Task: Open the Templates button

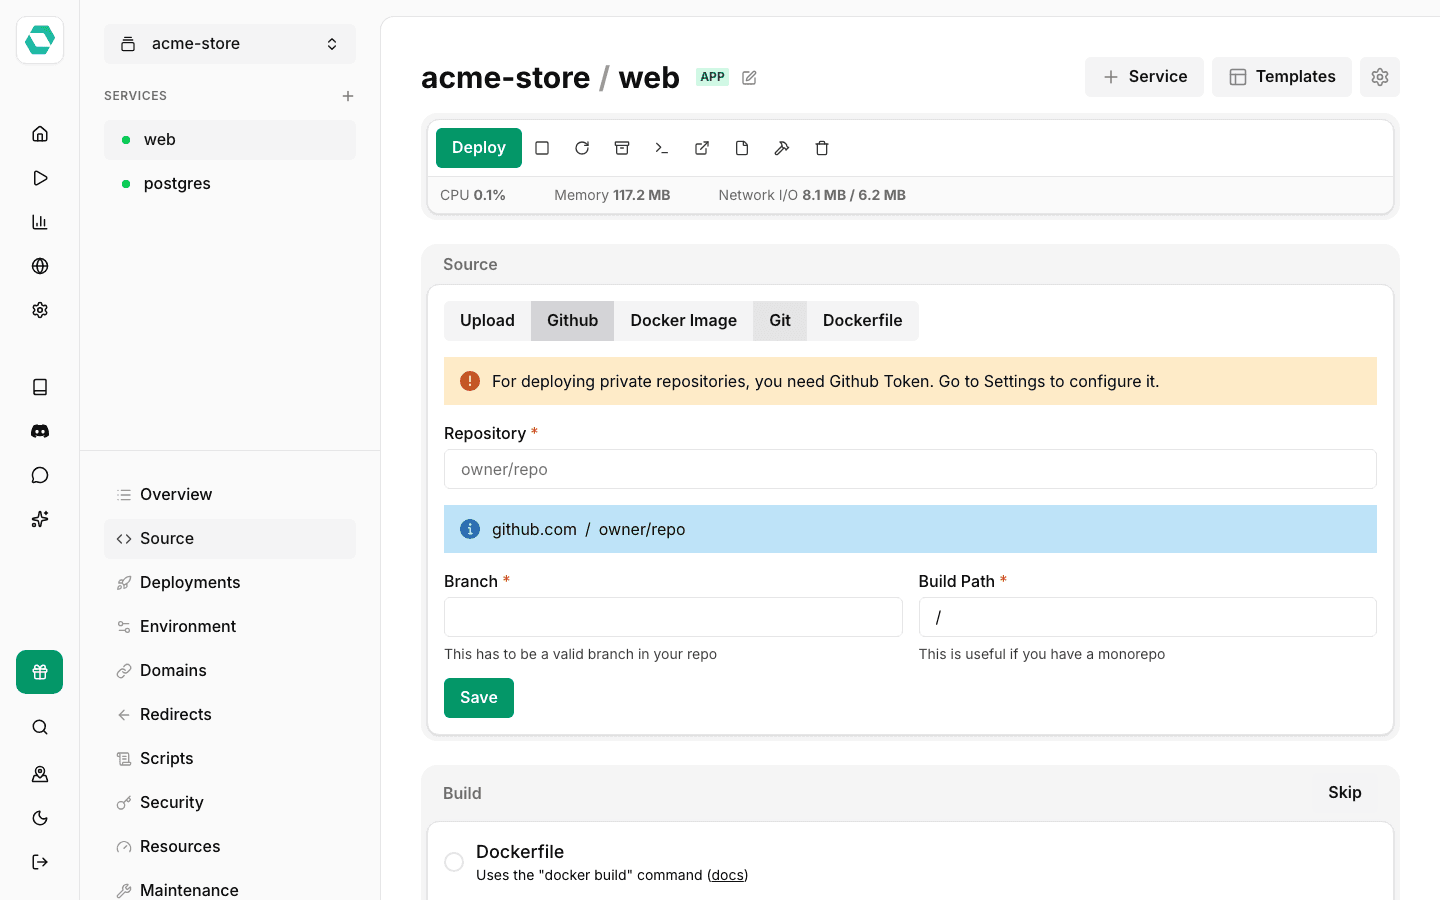Action: click(x=1282, y=77)
